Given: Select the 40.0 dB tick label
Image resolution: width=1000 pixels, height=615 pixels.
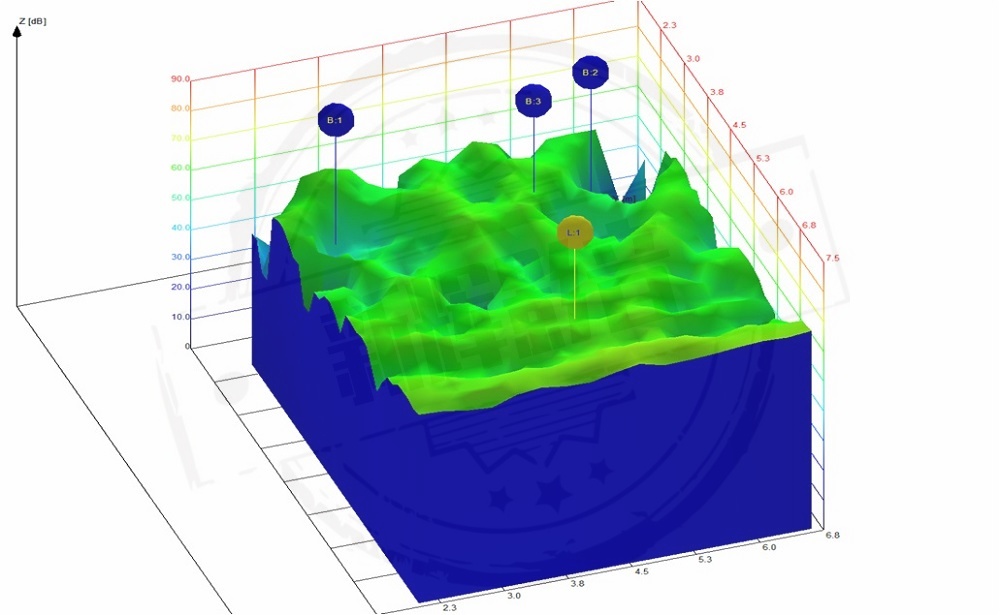Looking at the screenshot, I should 180,228.
